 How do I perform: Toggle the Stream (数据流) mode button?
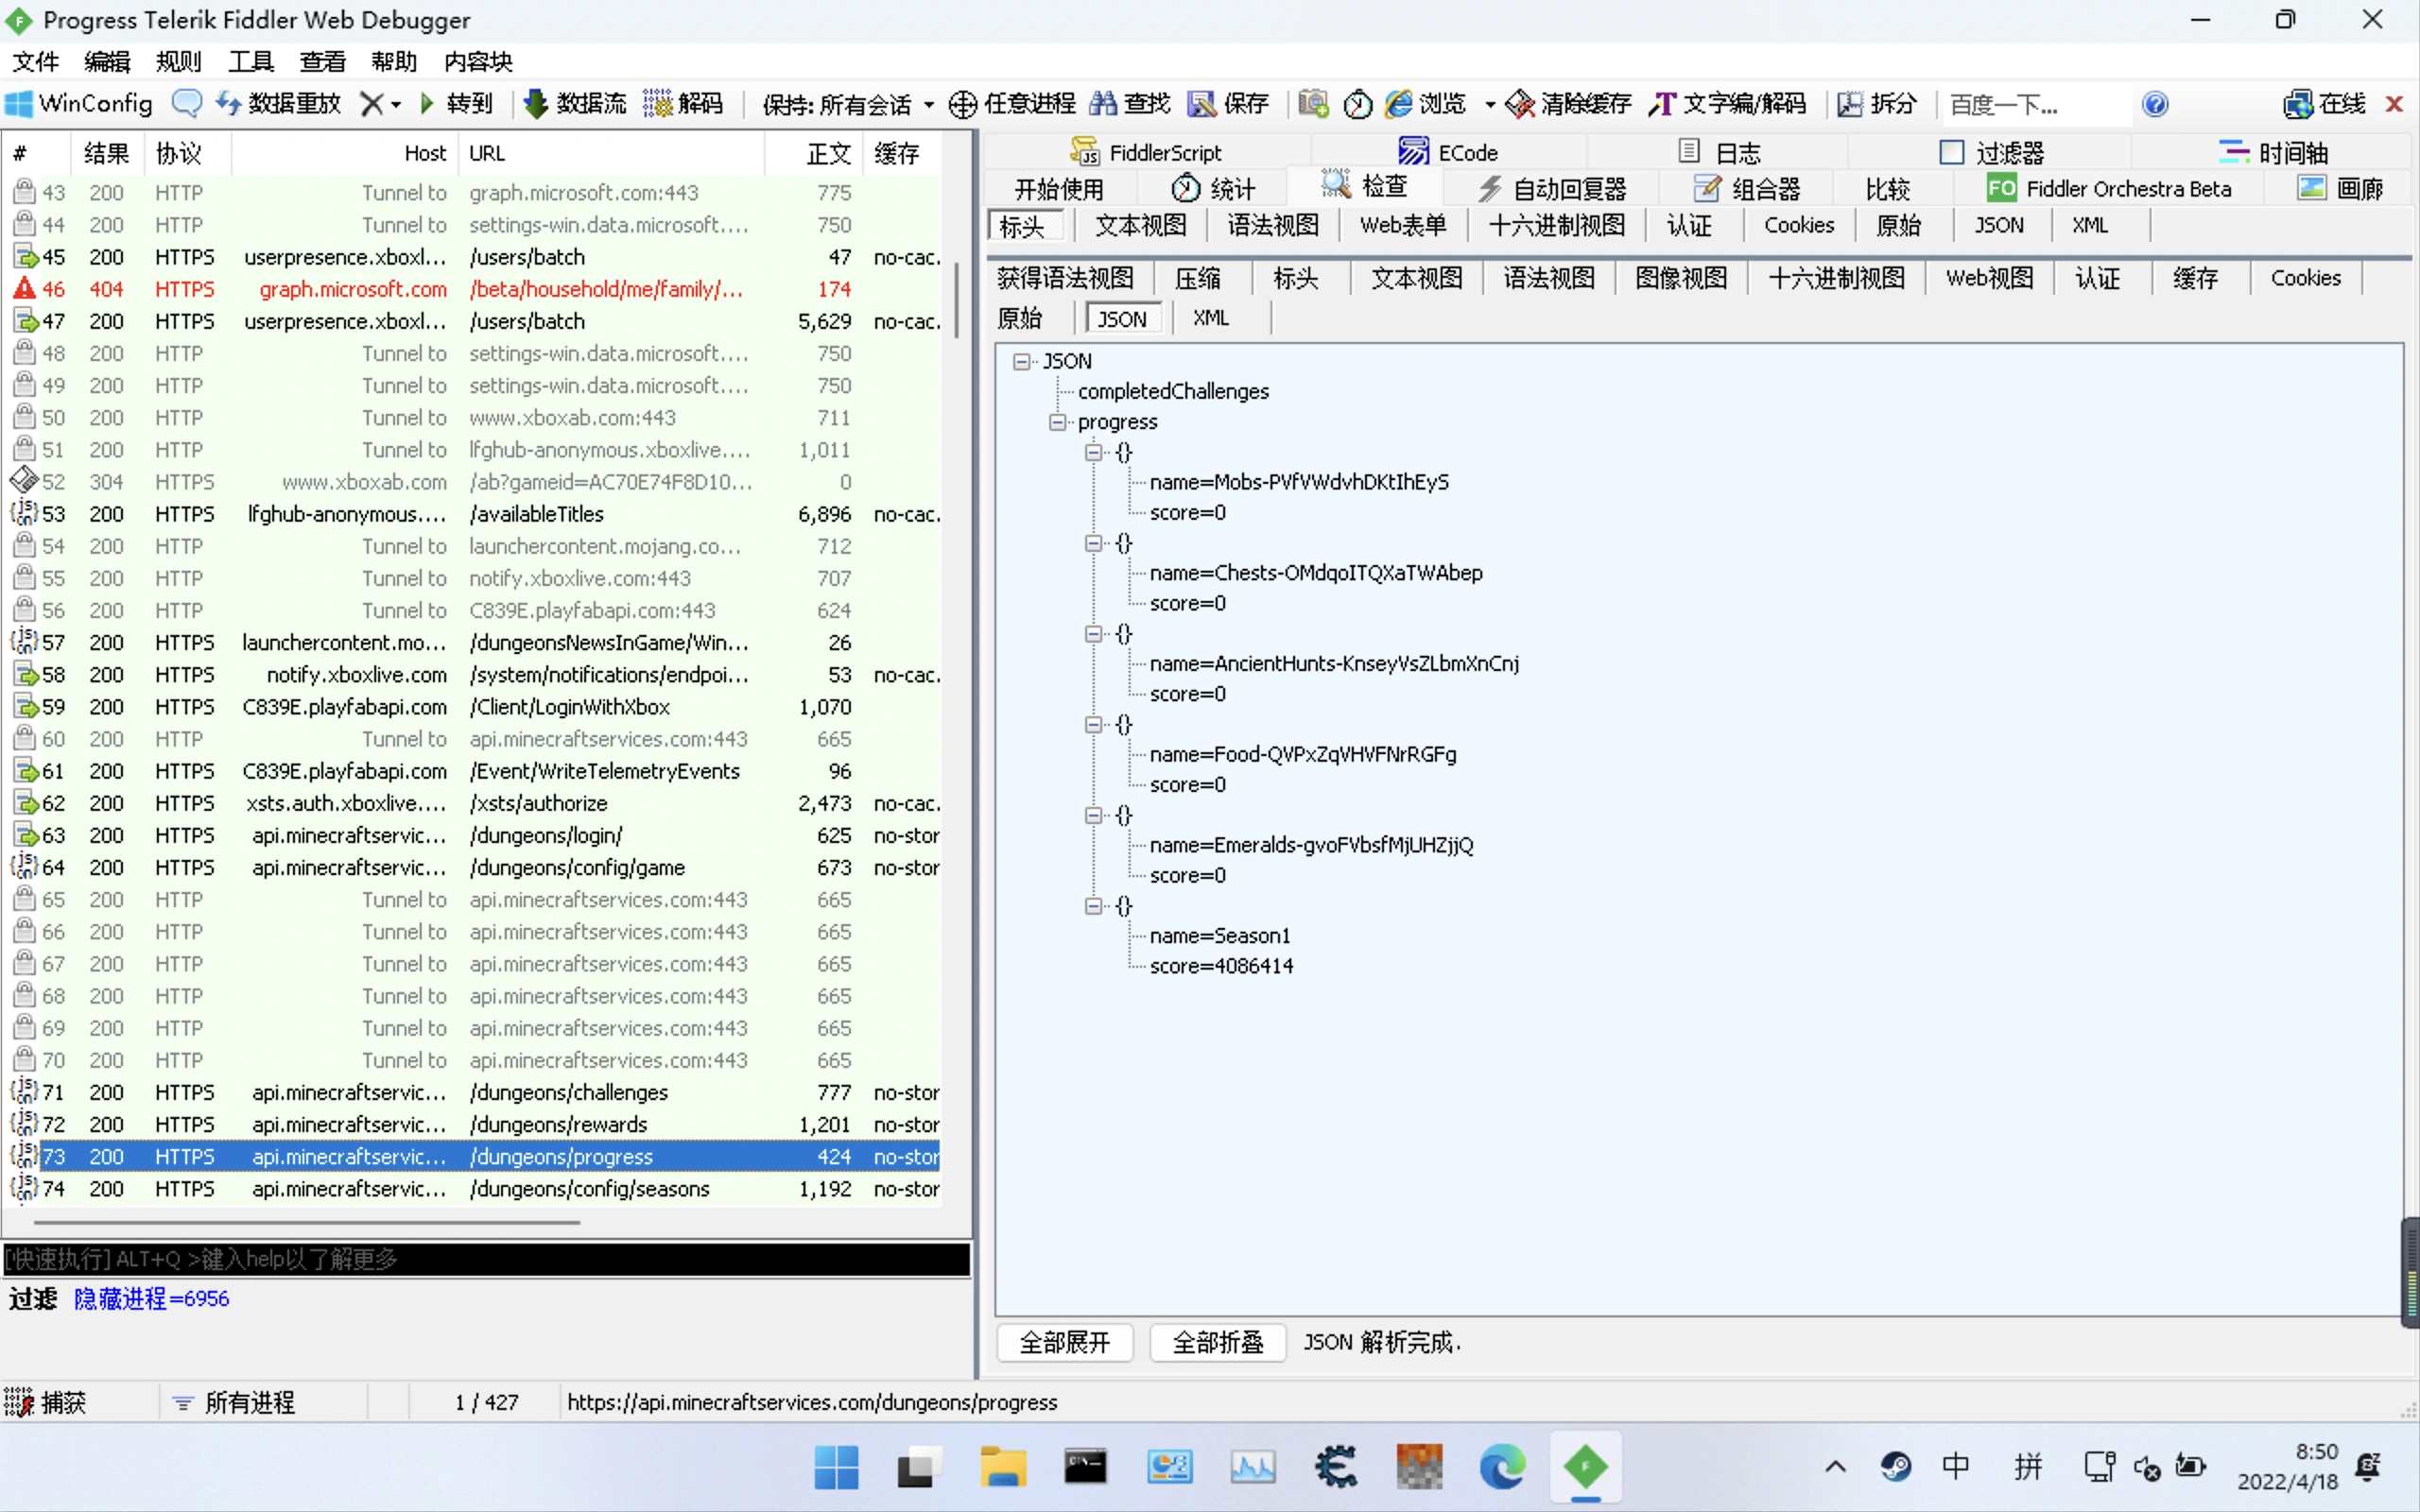coord(575,104)
